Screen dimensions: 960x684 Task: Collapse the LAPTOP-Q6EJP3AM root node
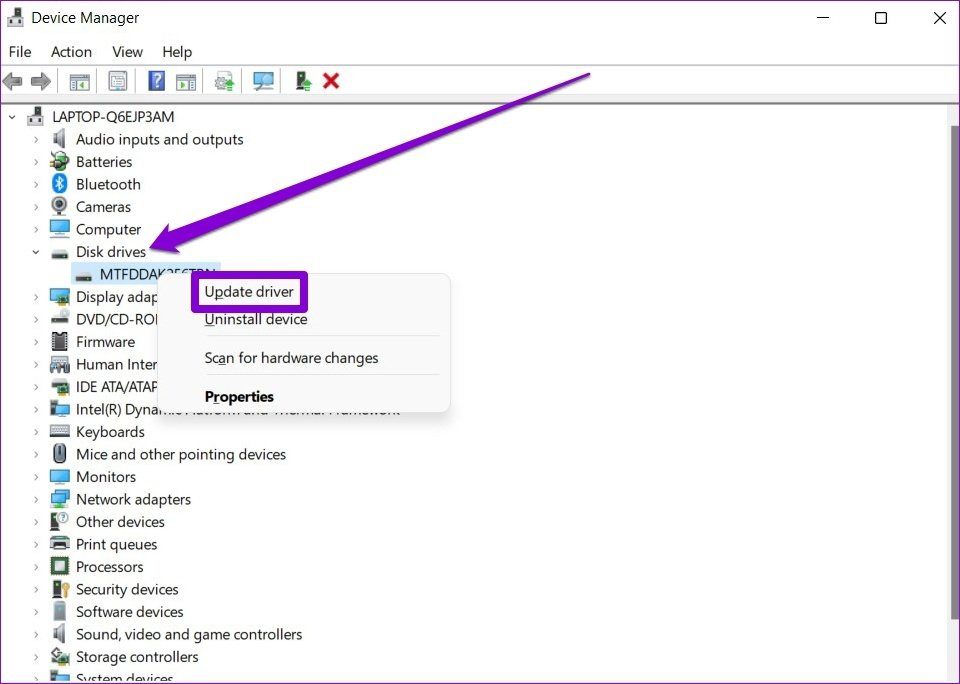[x=12, y=116]
